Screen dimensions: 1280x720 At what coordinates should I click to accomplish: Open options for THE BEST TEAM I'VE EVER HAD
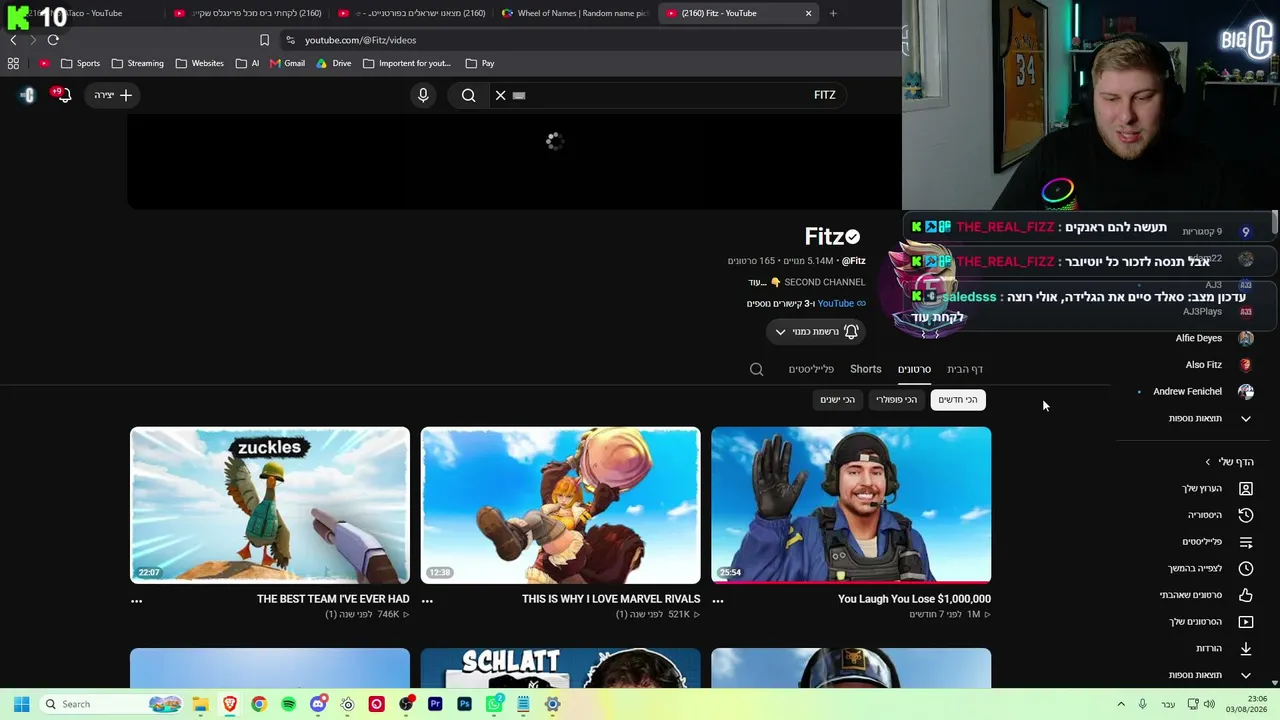pos(137,601)
